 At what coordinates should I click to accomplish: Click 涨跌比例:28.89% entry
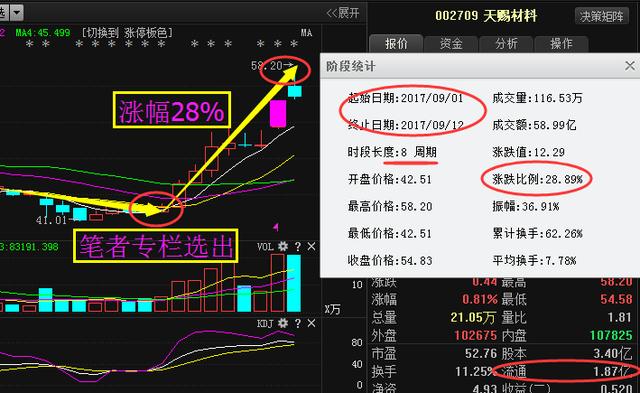pyautogui.click(x=537, y=179)
